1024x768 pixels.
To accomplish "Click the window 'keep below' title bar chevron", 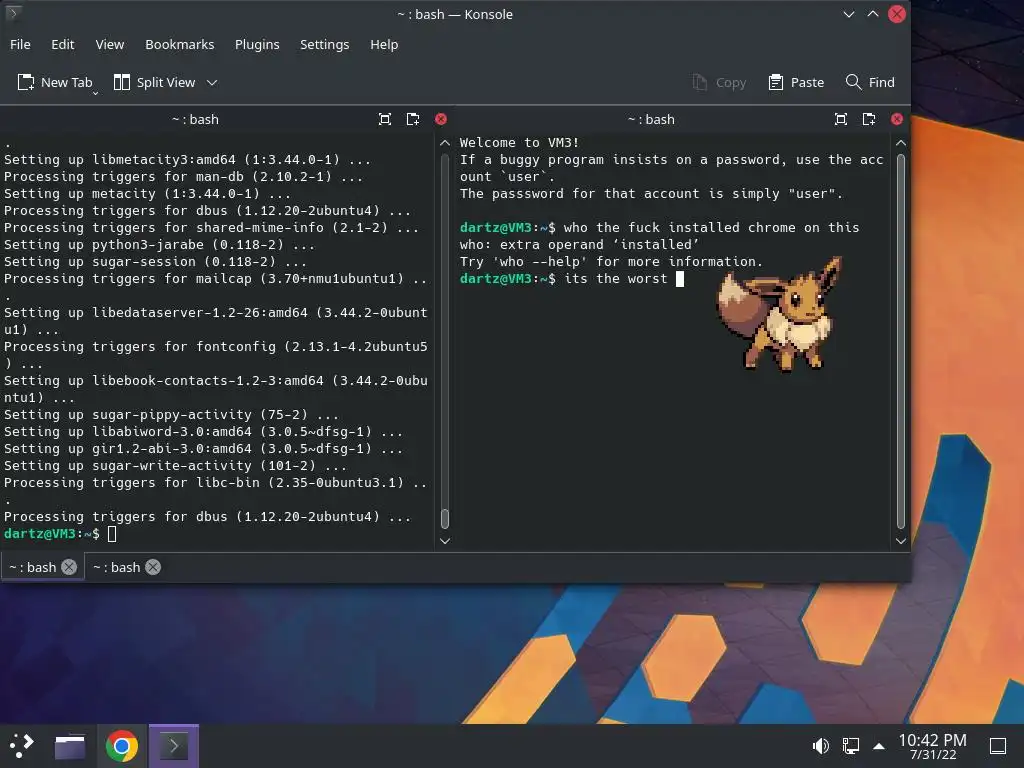I will click(x=848, y=14).
